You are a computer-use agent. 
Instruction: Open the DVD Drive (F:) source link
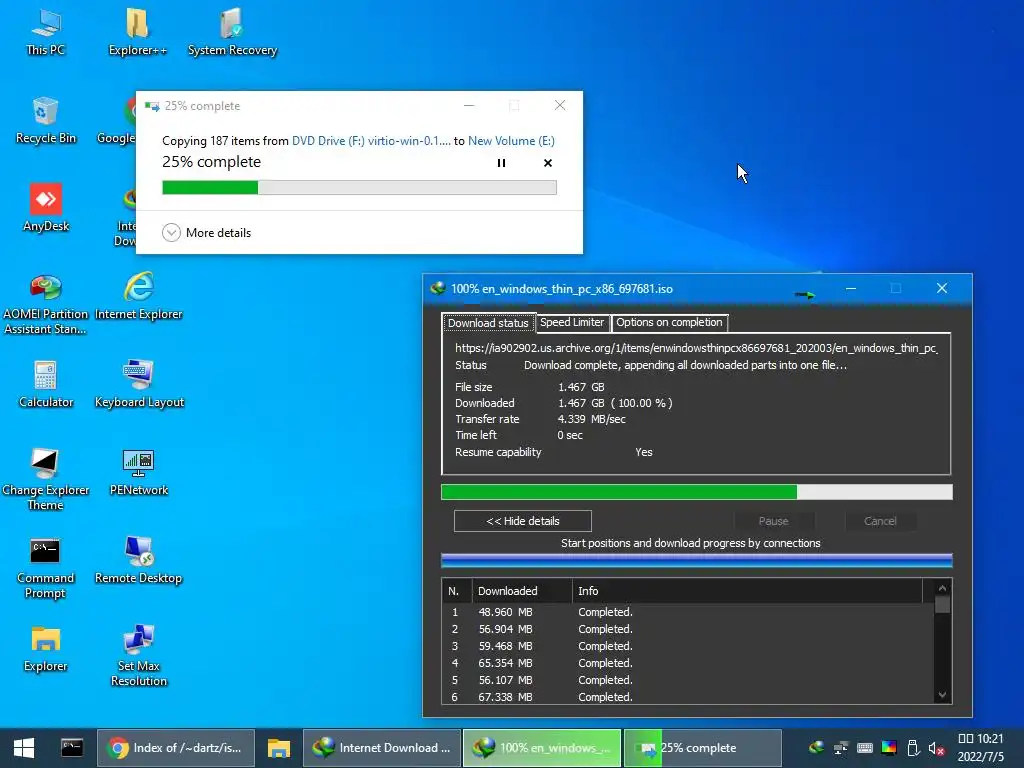[371, 140]
